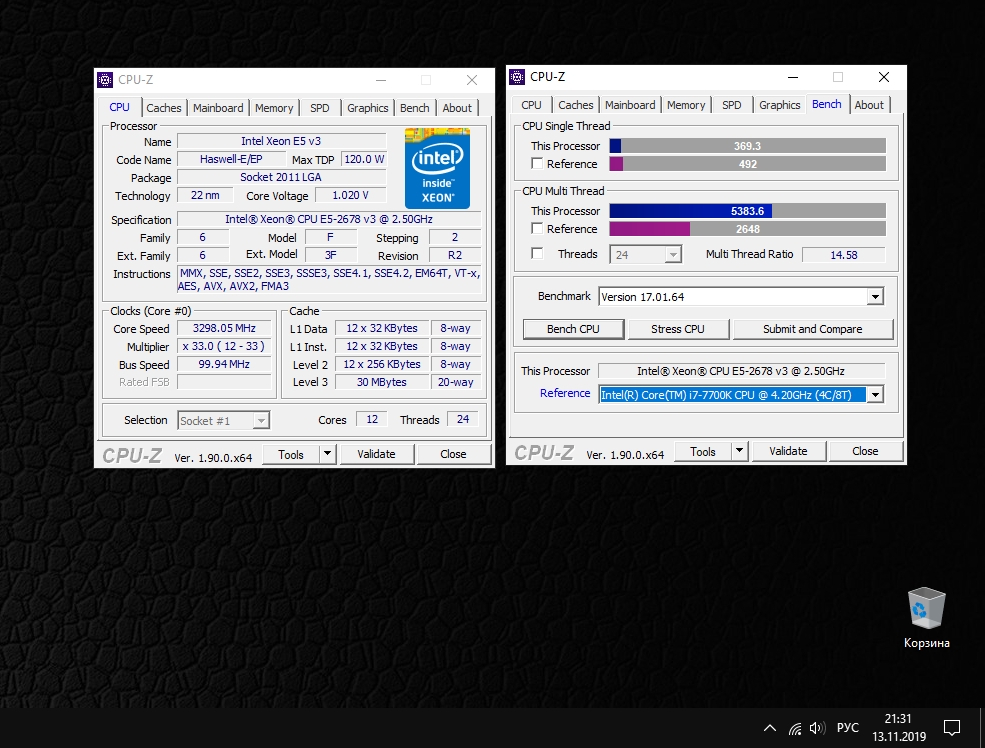Click Specification field Xeon E5-2678 v3
985x748 pixels.
tap(329, 219)
